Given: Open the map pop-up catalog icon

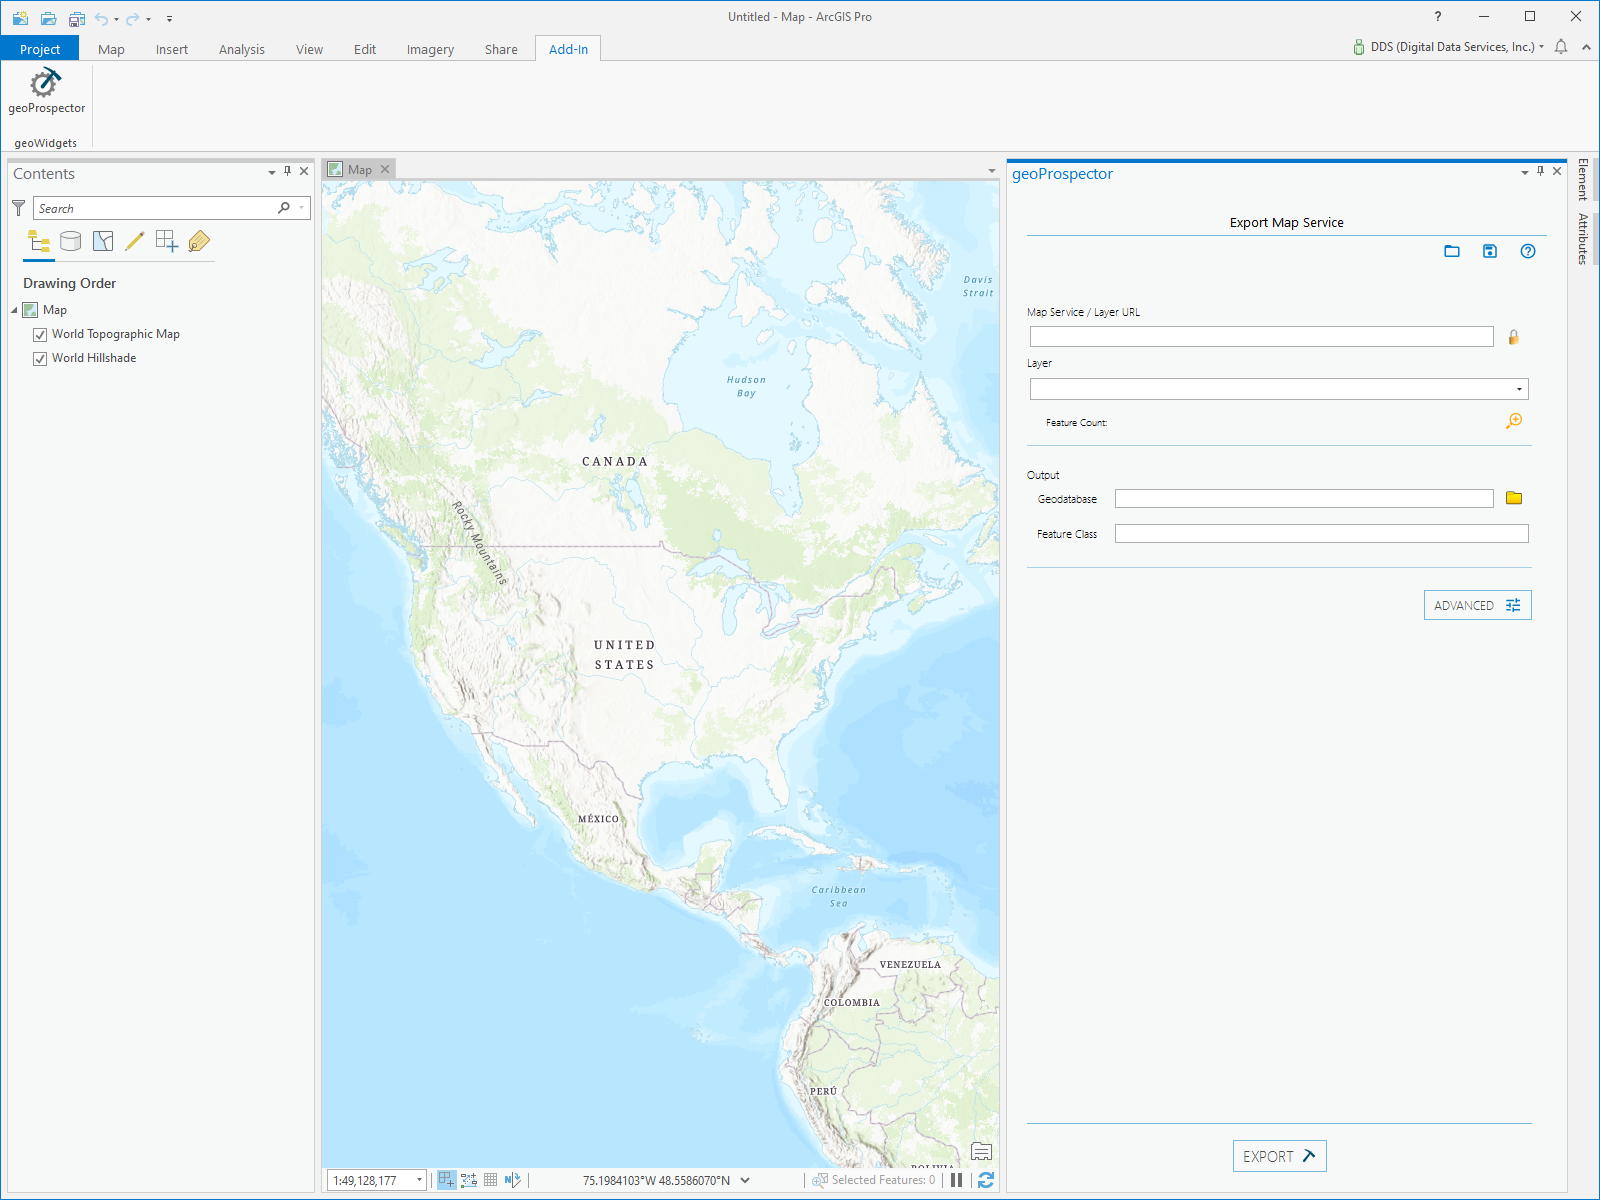Looking at the screenshot, I should pos(982,1152).
